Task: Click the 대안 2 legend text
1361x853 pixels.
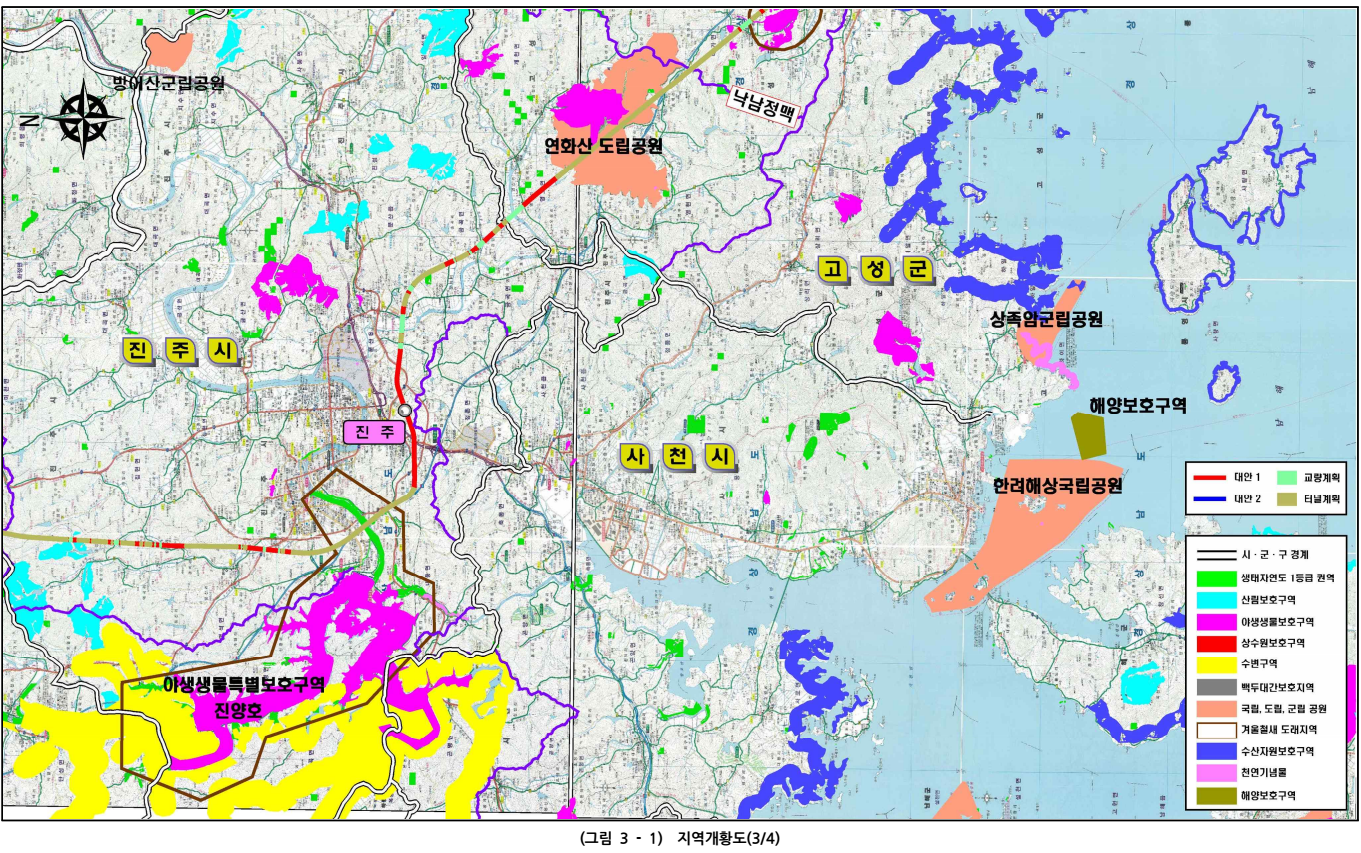Action: coord(1249,498)
